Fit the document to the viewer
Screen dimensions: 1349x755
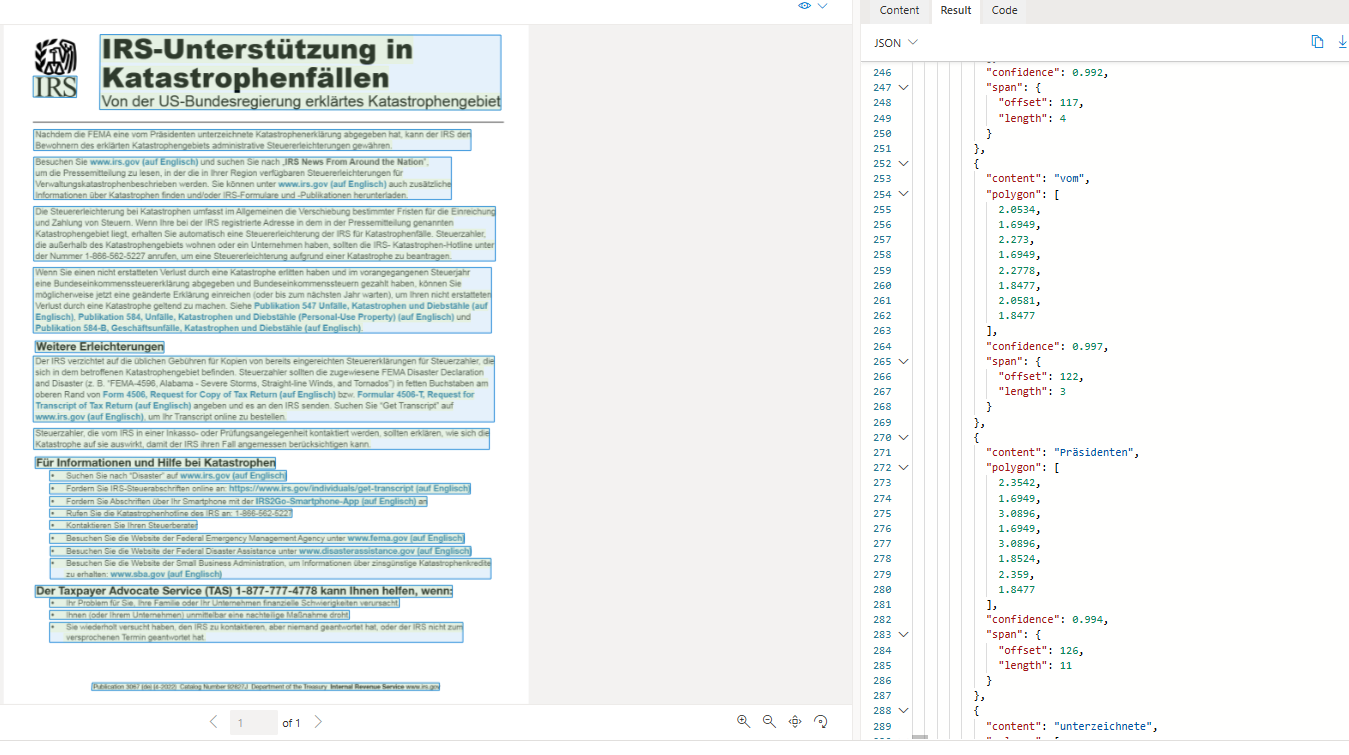(x=796, y=721)
